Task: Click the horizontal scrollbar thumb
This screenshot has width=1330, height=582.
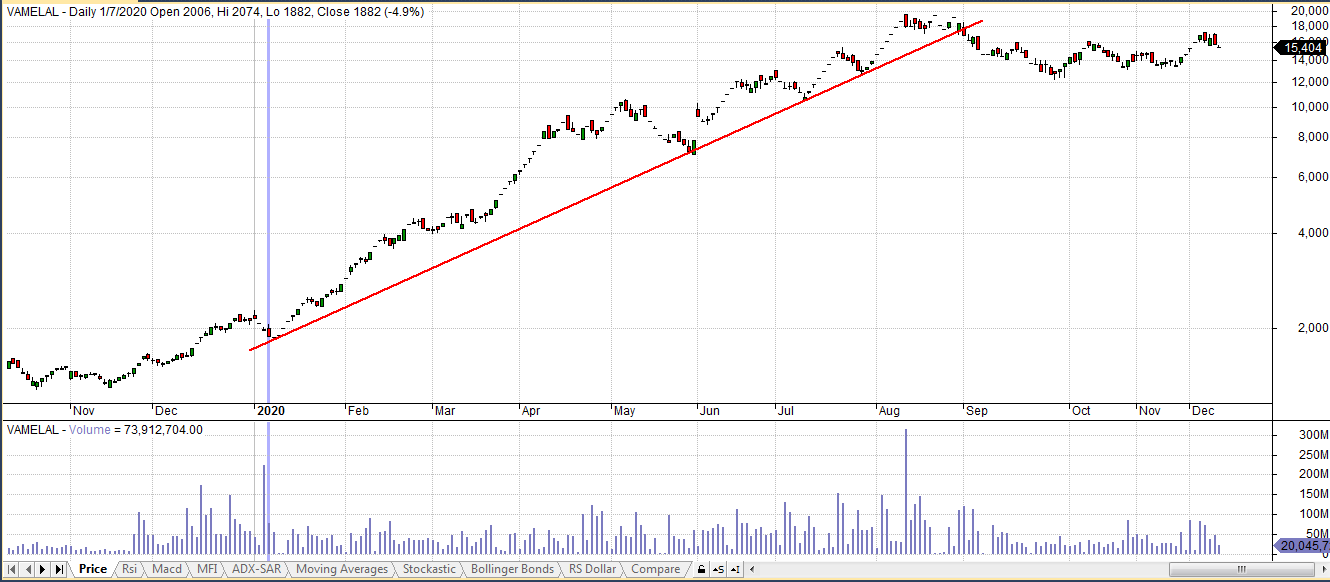Action: click(x=1240, y=569)
